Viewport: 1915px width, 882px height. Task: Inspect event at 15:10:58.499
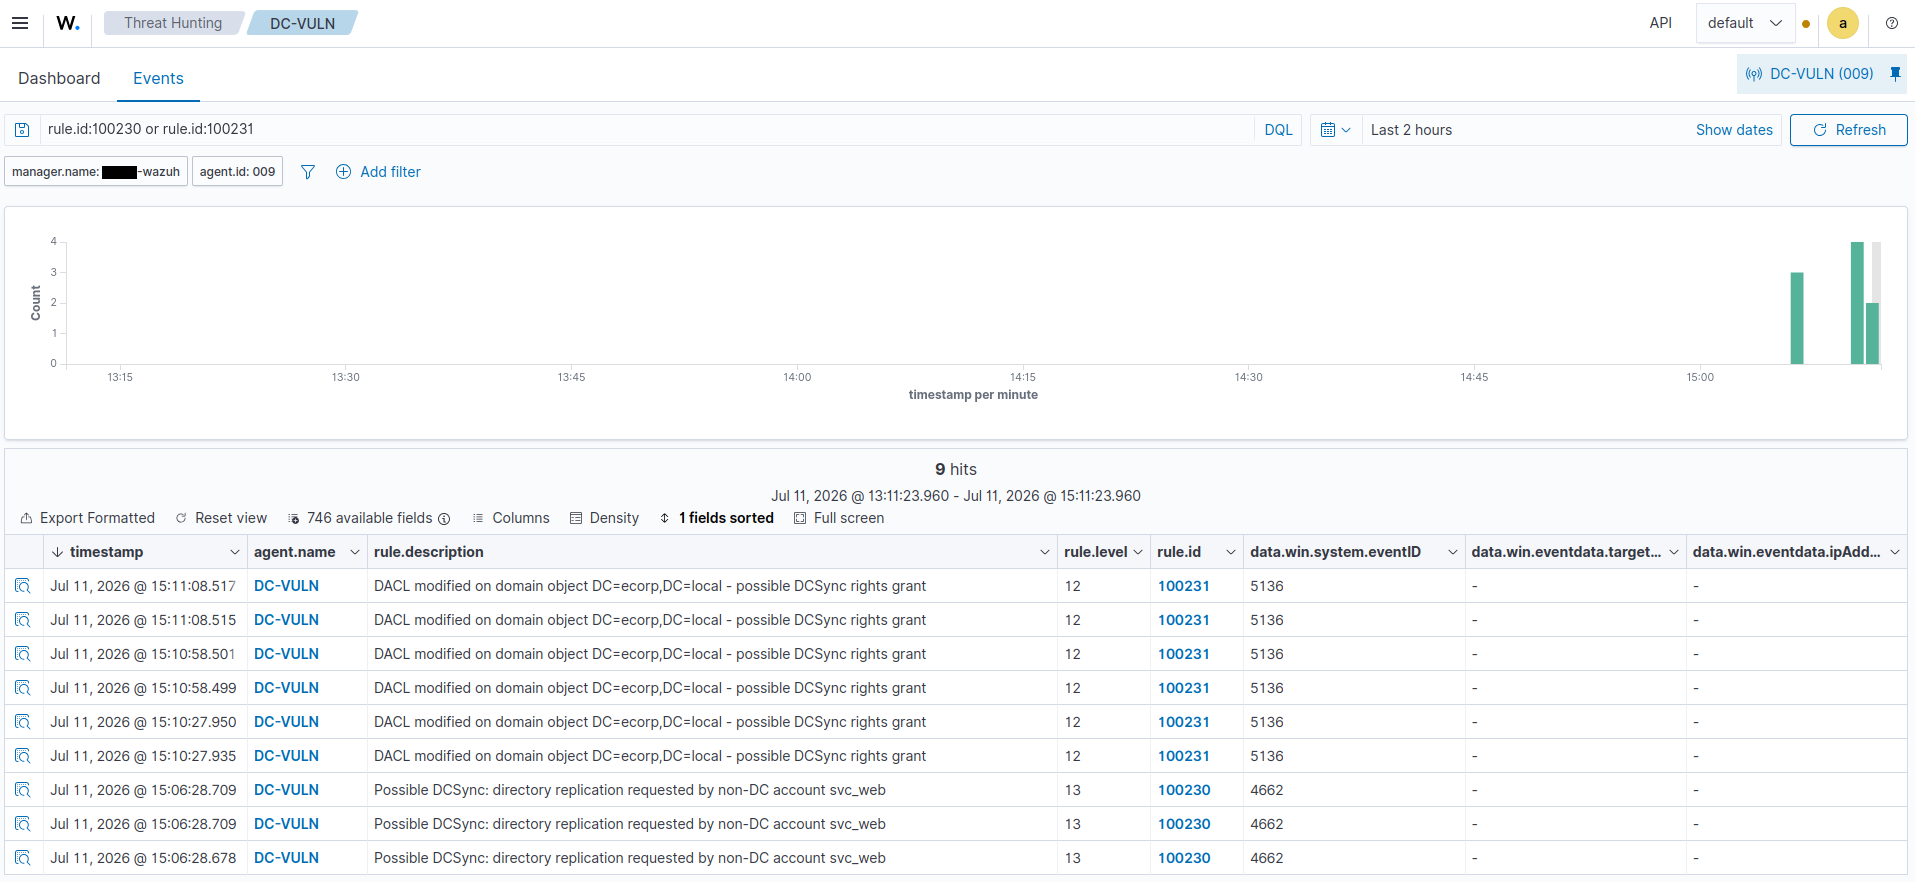pyautogui.click(x=22, y=688)
